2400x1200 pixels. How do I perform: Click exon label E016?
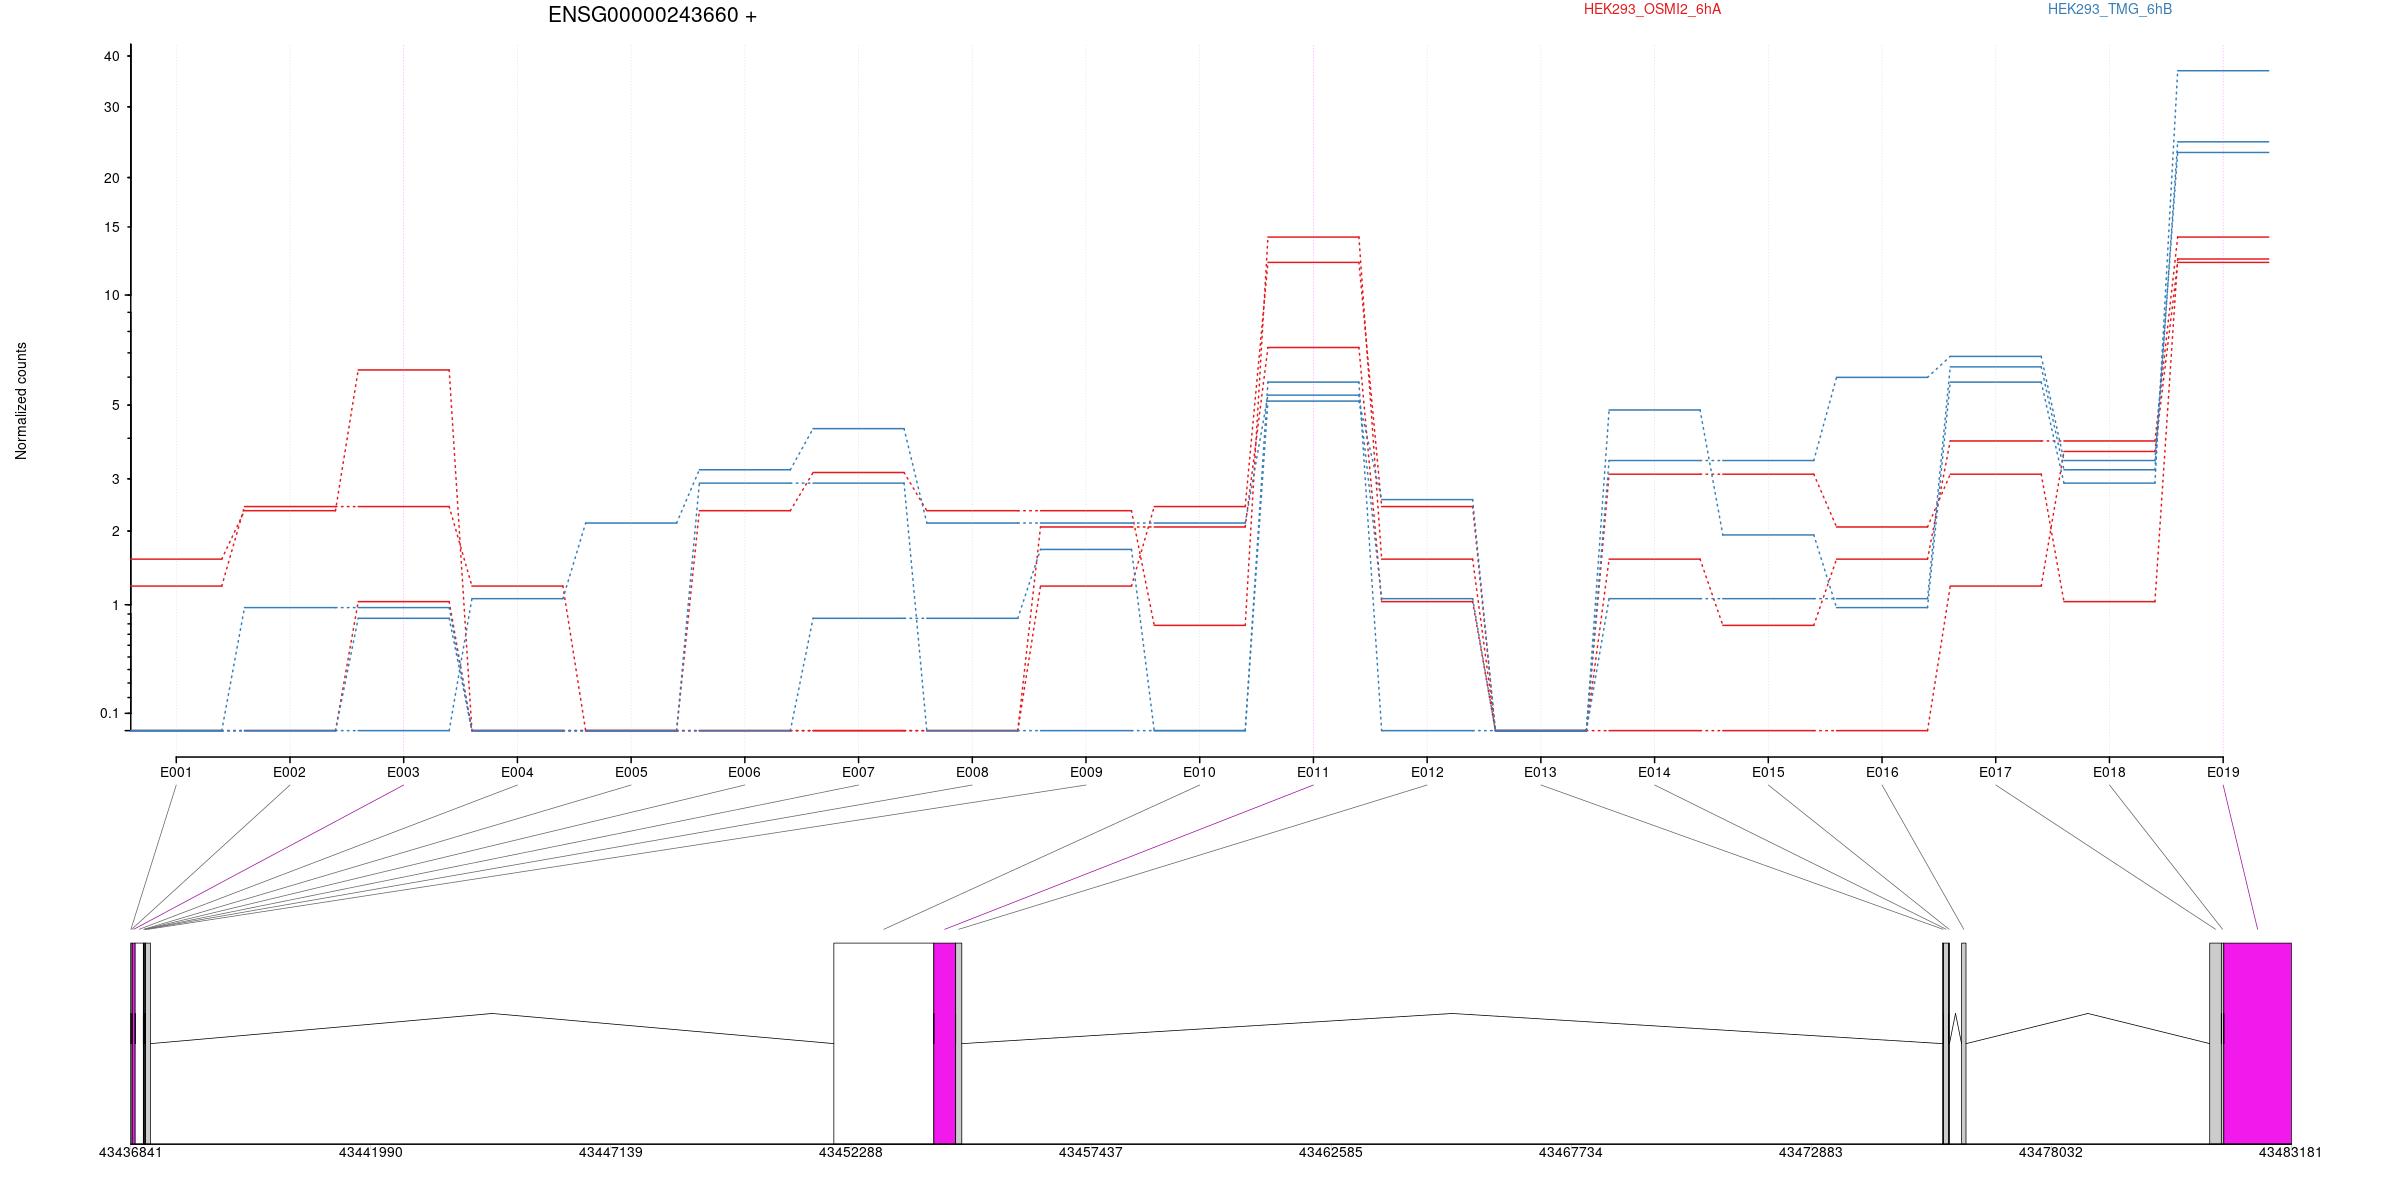pyautogui.click(x=1882, y=772)
